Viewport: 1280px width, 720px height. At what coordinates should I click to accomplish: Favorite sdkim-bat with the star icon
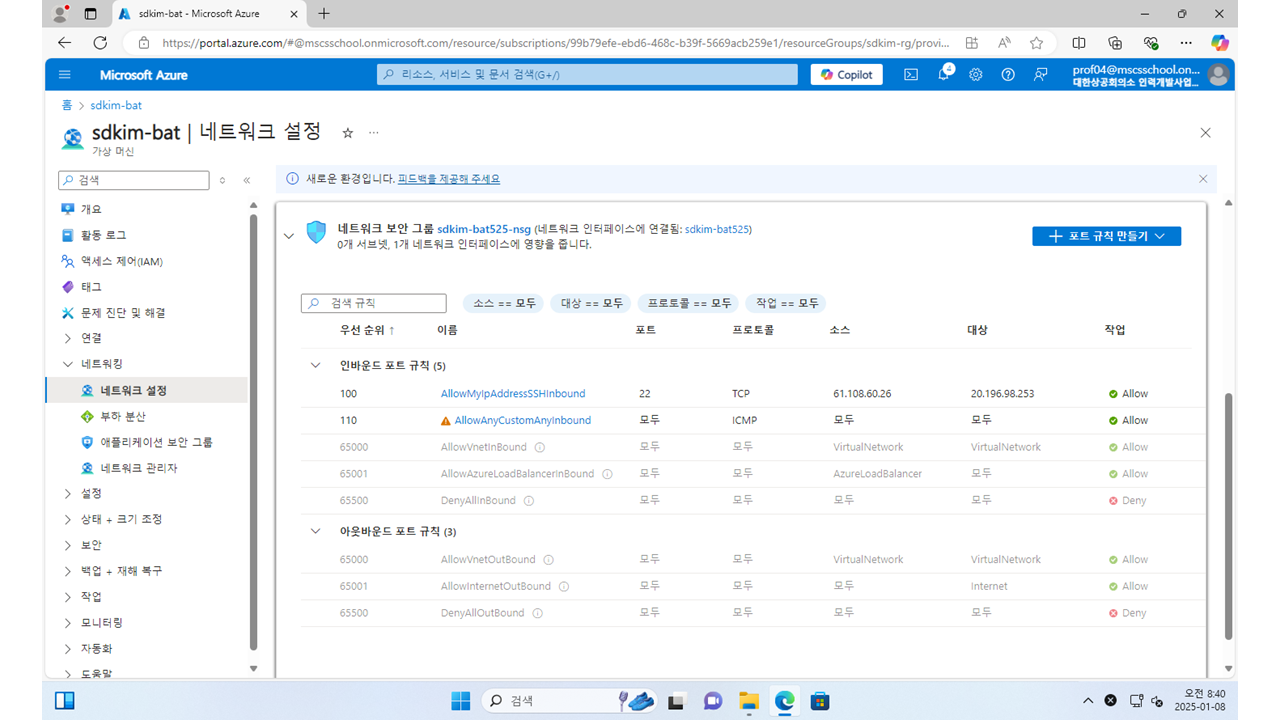348,133
